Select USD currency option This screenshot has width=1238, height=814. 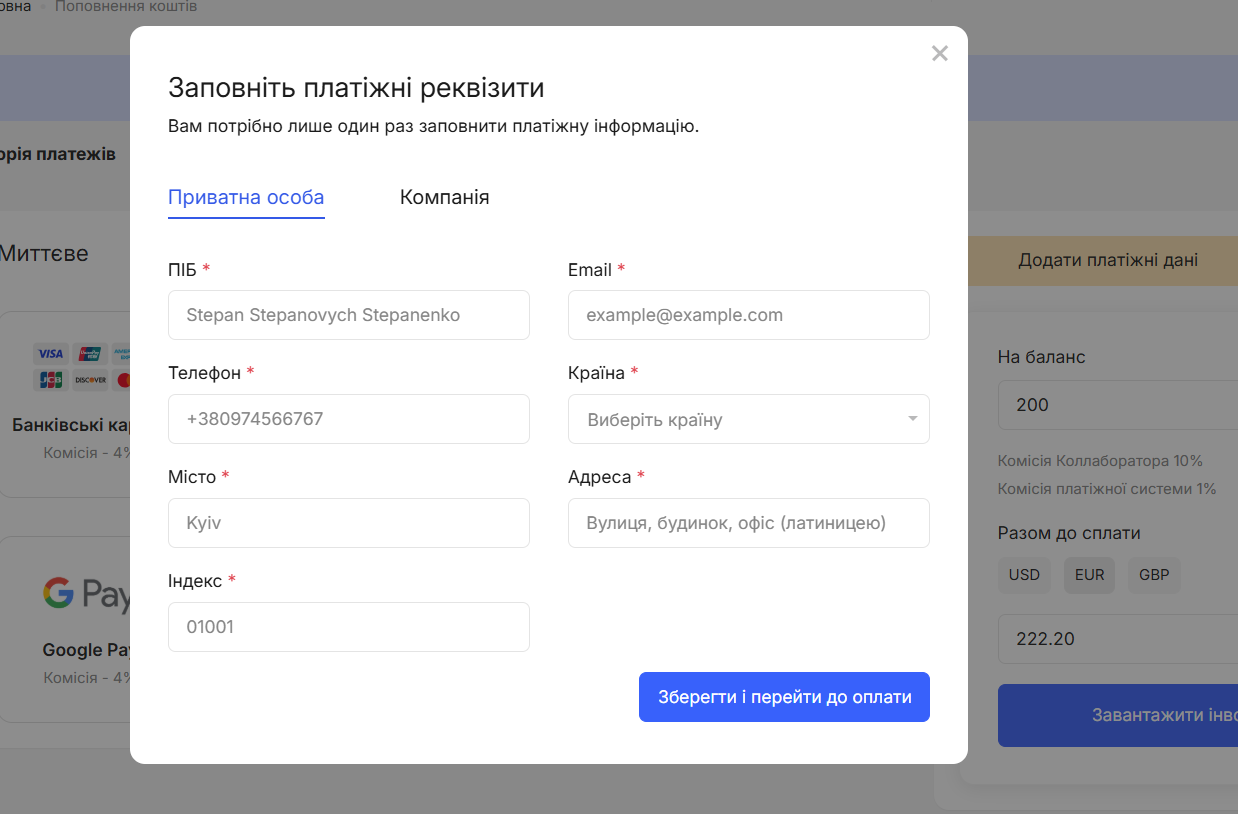(x=1024, y=575)
